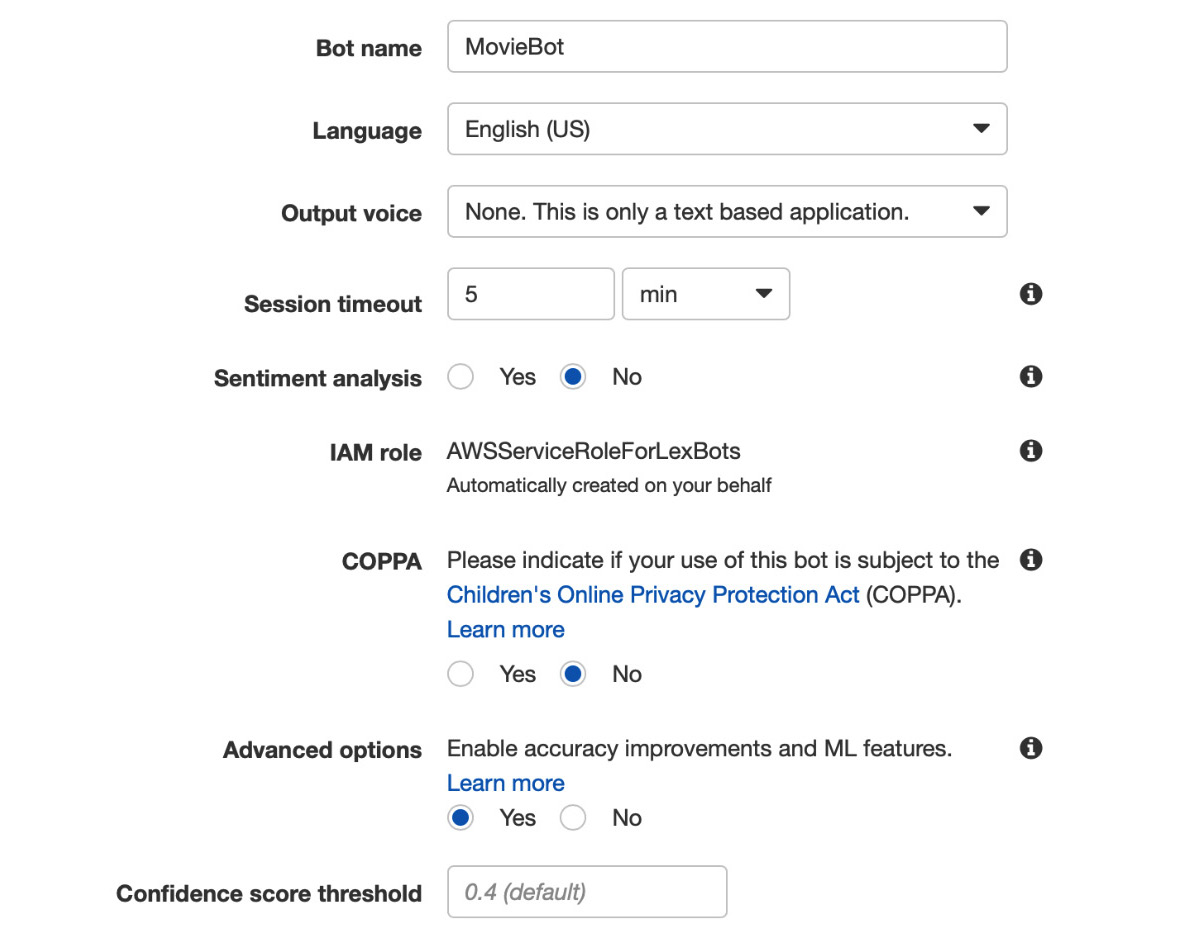Click the COPPA info icon
This screenshot has width=1185, height=938.
[x=1031, y=559]
